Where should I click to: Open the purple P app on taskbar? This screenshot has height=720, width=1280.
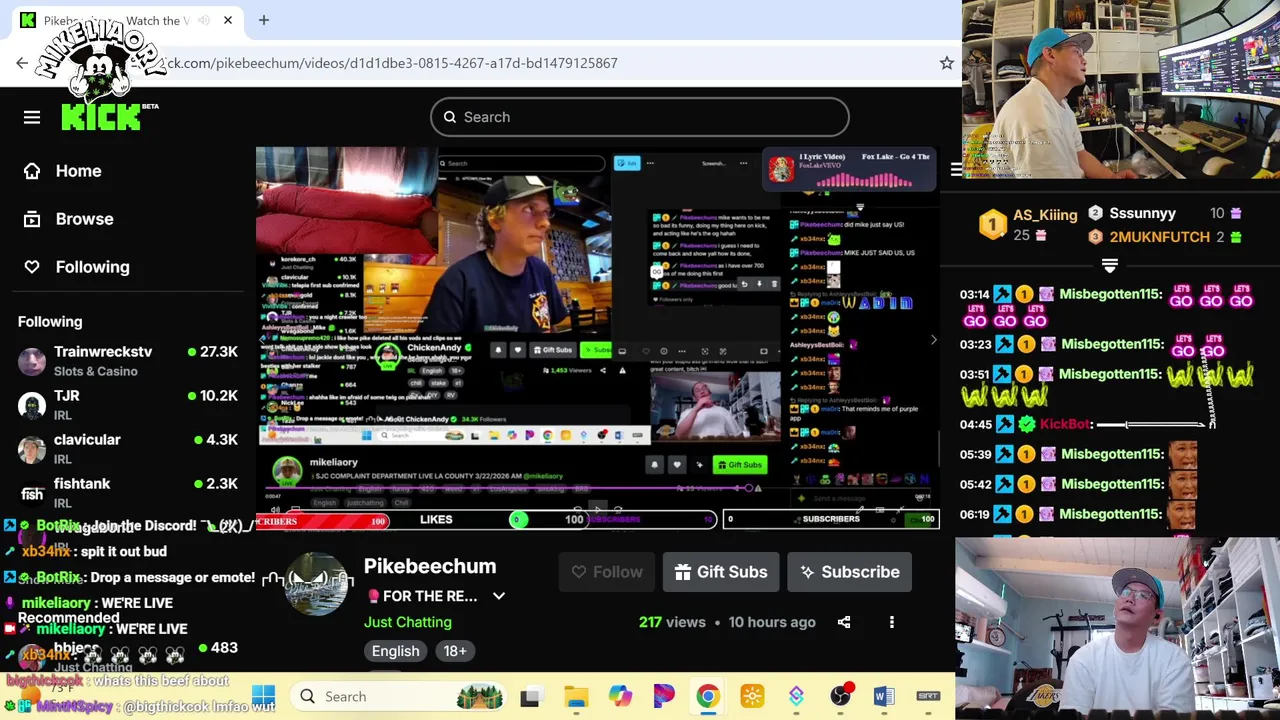[664, 696]
